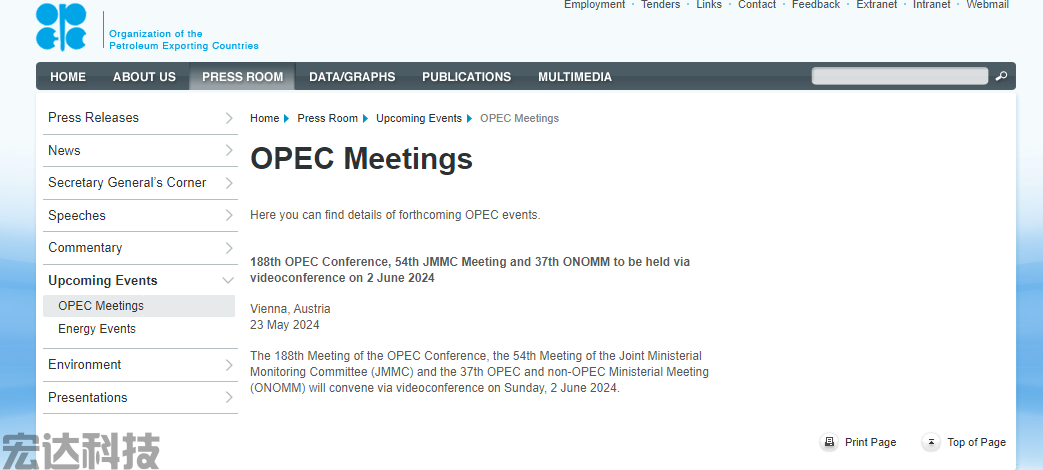Go to DATA/GRAPHS in the navigation bar
This screenshot has width=1043, height=470.
tap(352, 76)
